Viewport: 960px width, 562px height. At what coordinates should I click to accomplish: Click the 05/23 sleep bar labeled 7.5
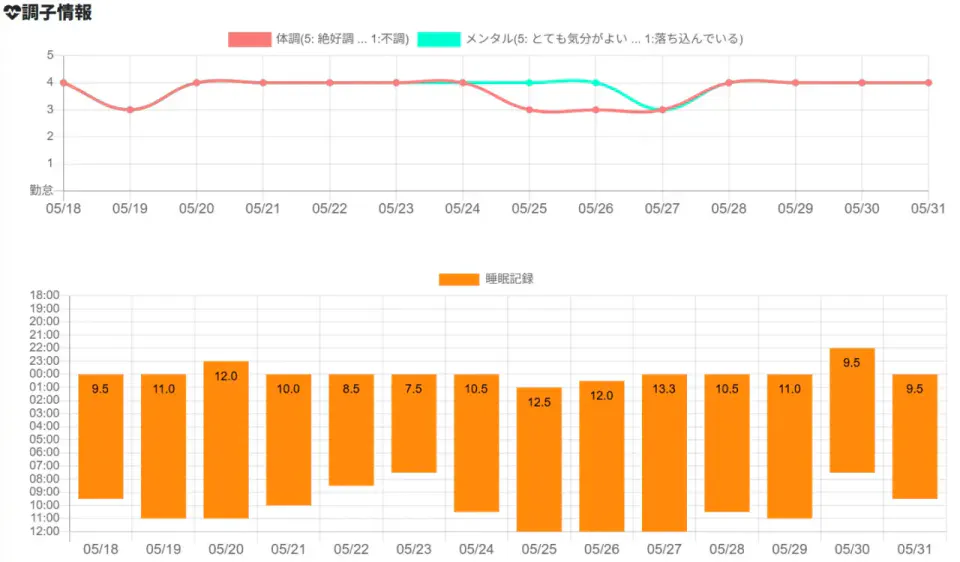pos(414,423)
